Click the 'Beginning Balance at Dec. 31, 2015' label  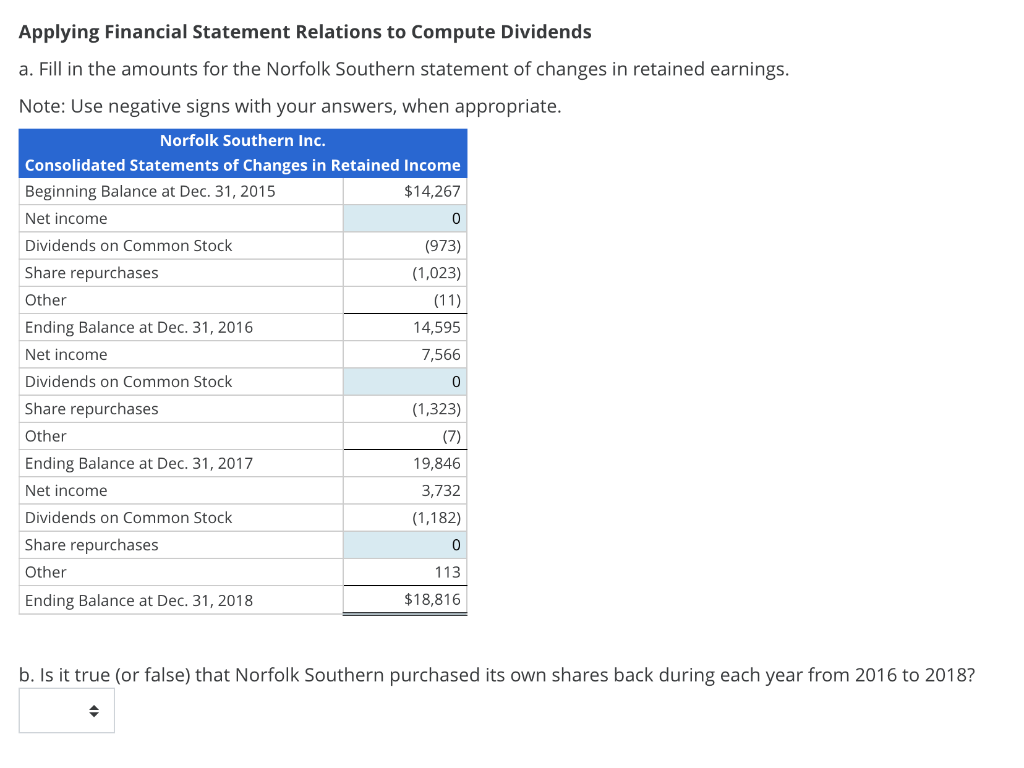coord(150,191)
